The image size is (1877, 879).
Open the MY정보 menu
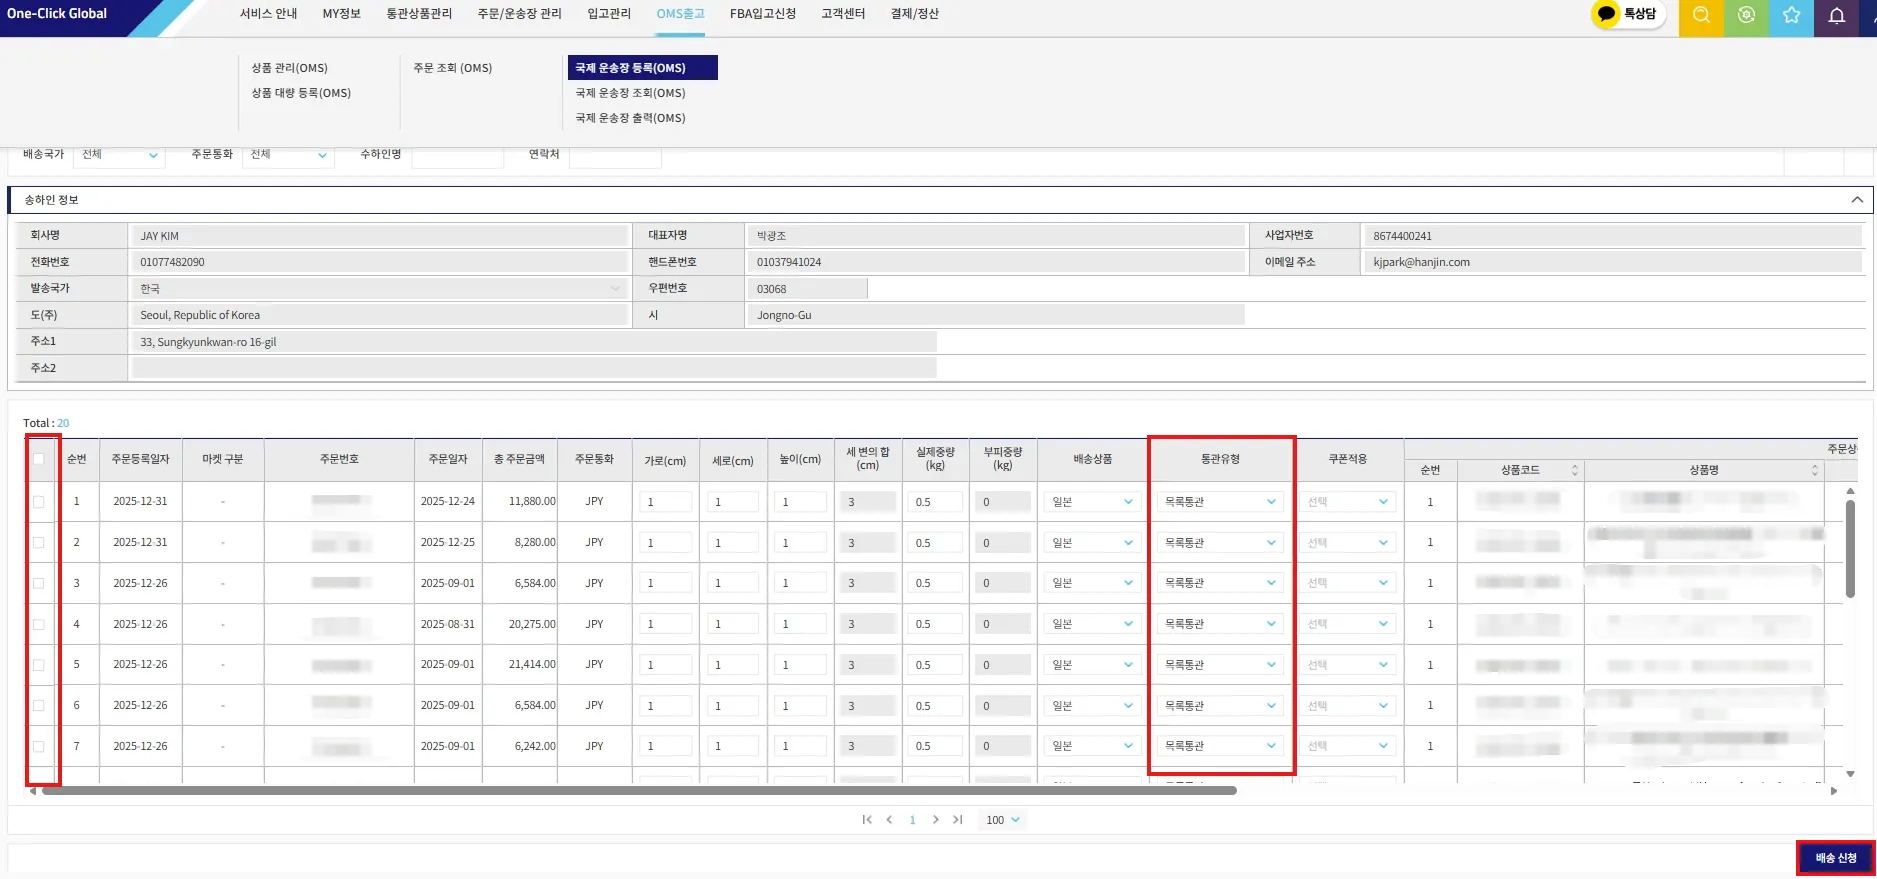pos(341,14)
